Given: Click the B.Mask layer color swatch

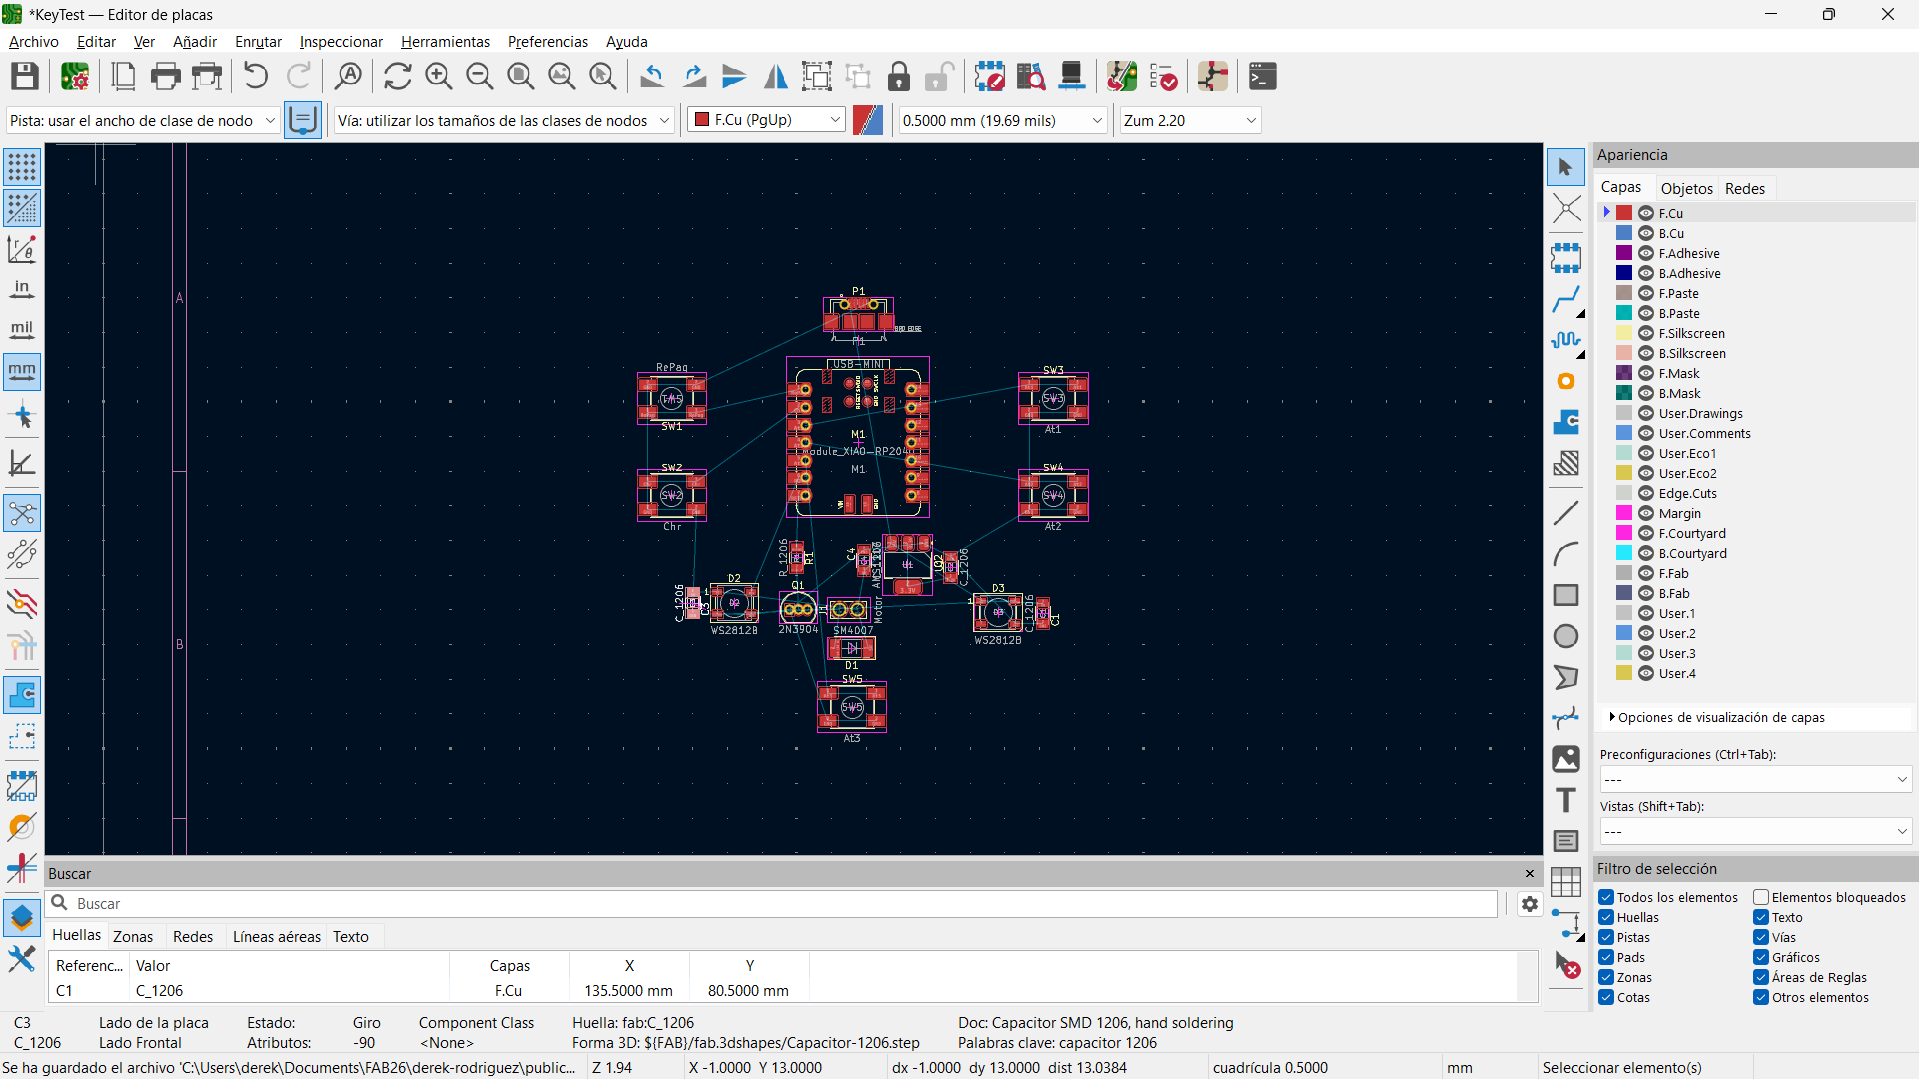Looking at the screenshot, I should tap(1624, 393).
